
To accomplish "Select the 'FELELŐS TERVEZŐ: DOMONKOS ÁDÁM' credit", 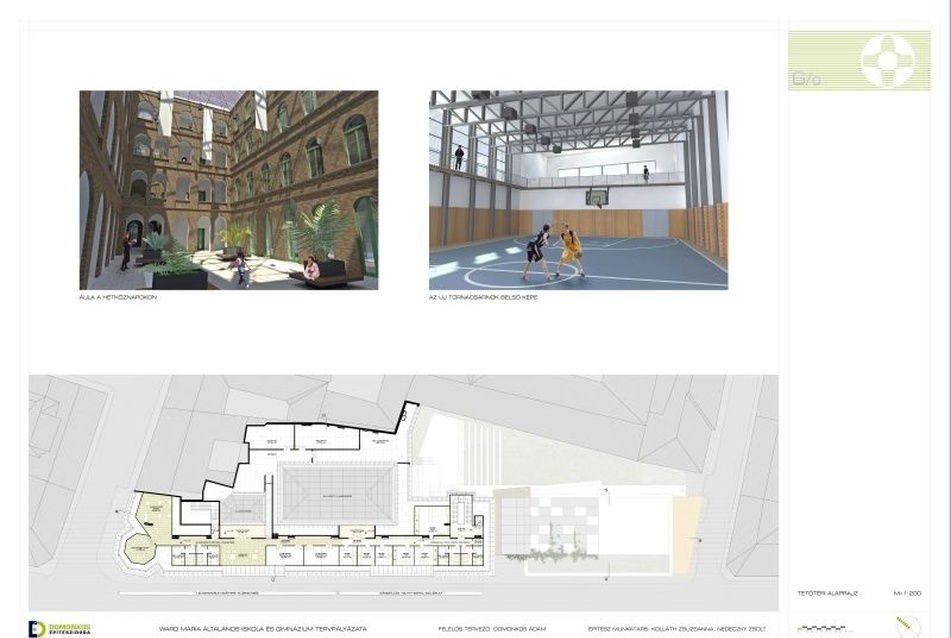I will tap(492, 629).
